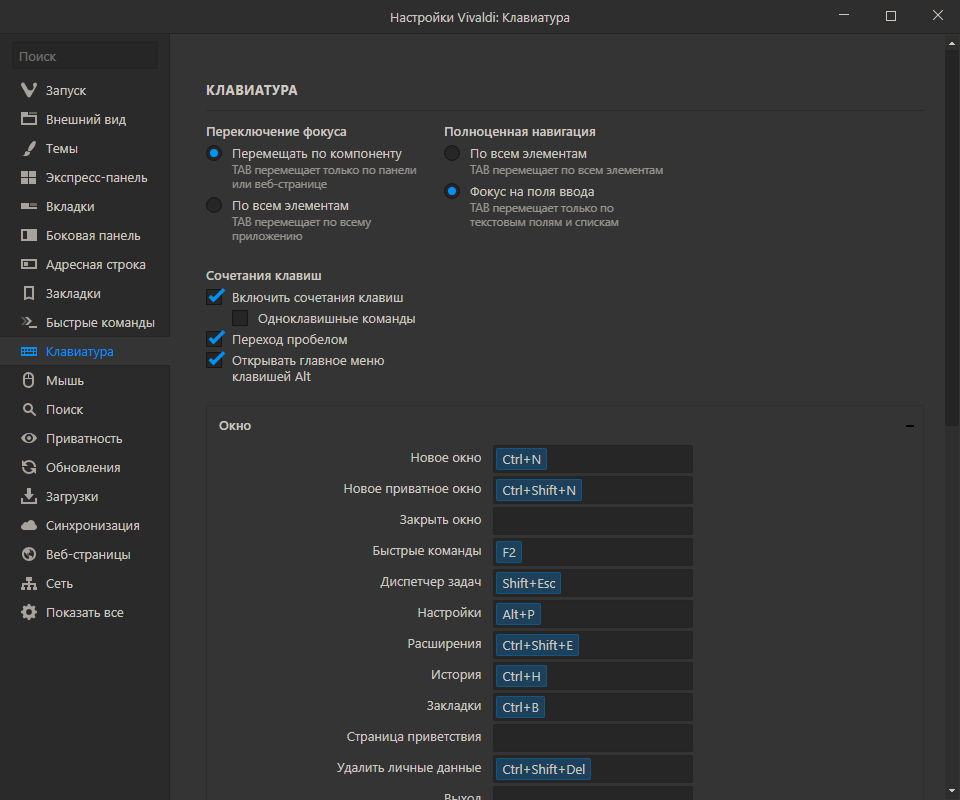Viewport: 960px width, 800px height.
Task: Open Внешний вид settings via its icon
Action: coord(29,120)
